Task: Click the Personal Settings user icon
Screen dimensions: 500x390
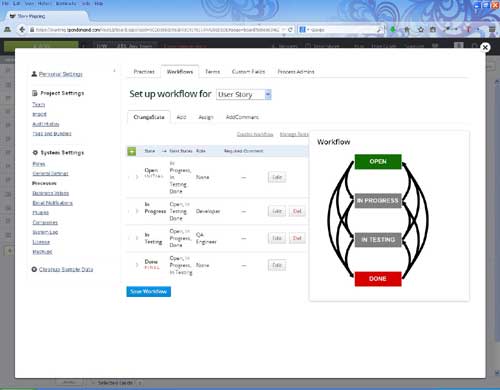Action: [34, 74]
